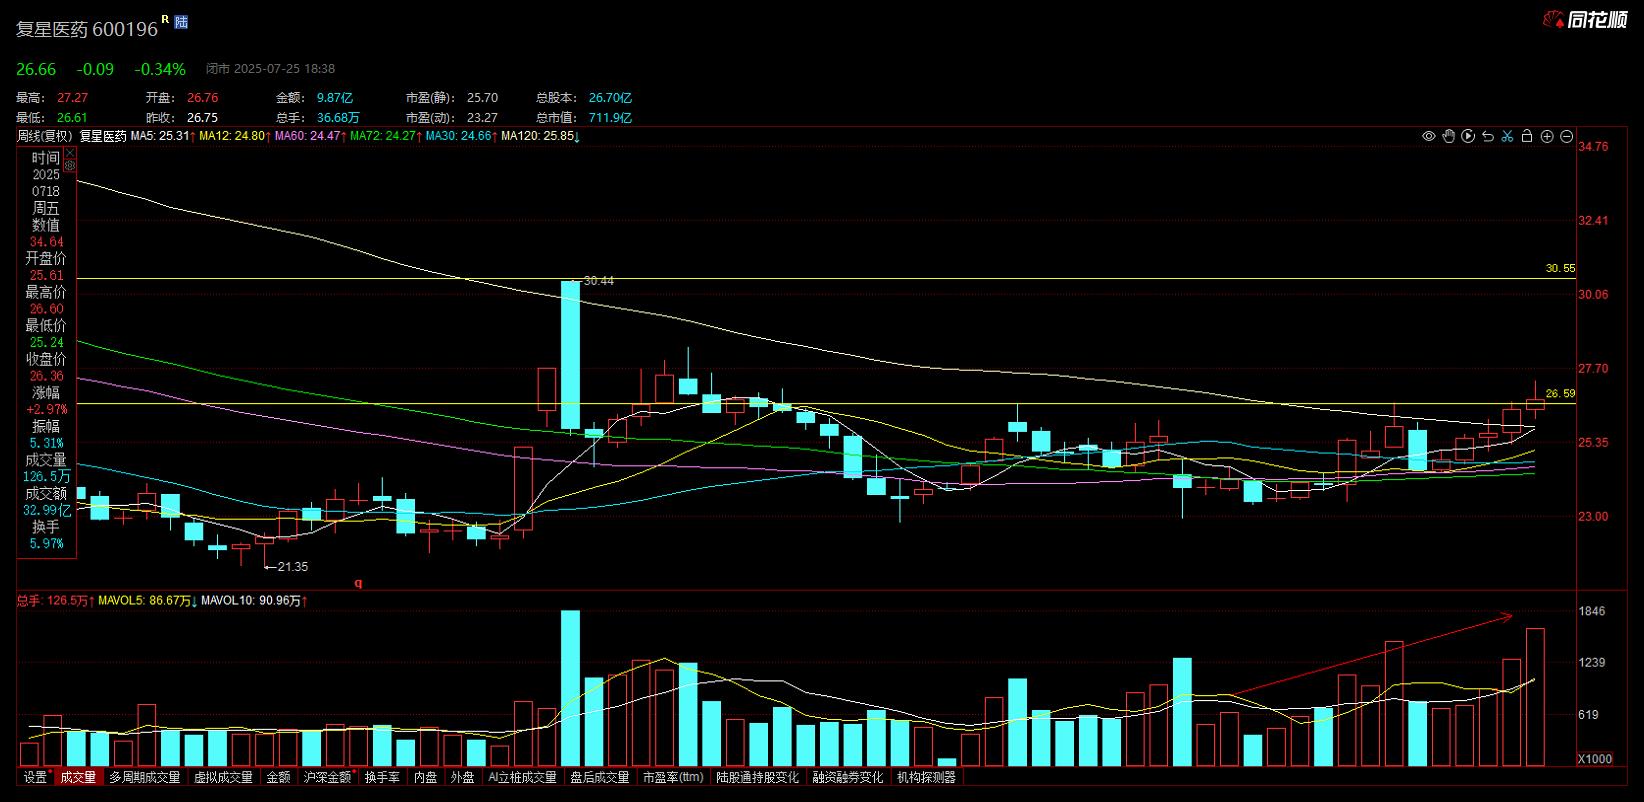Image resolution: width=1644 pixels, height=802 pixels.
Task: Click percentage change -0.34%
Action: pos(160,69)
